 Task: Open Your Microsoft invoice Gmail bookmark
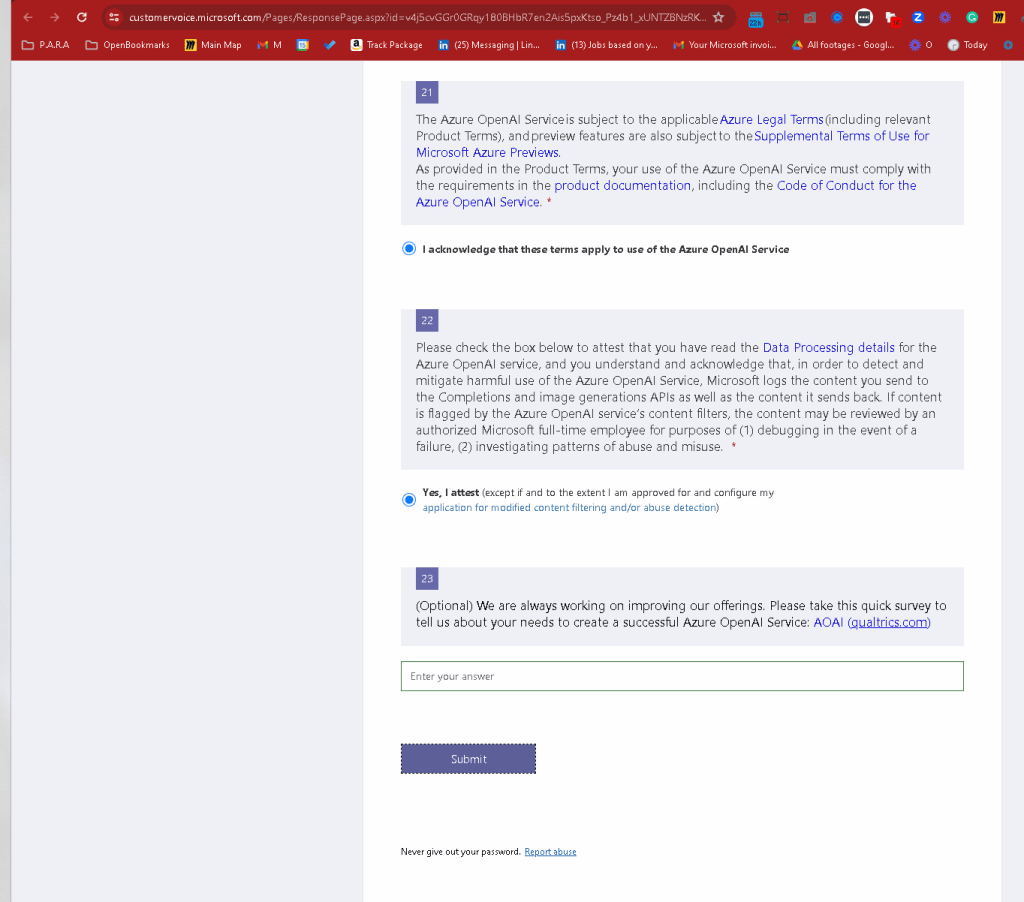point(725,45)
